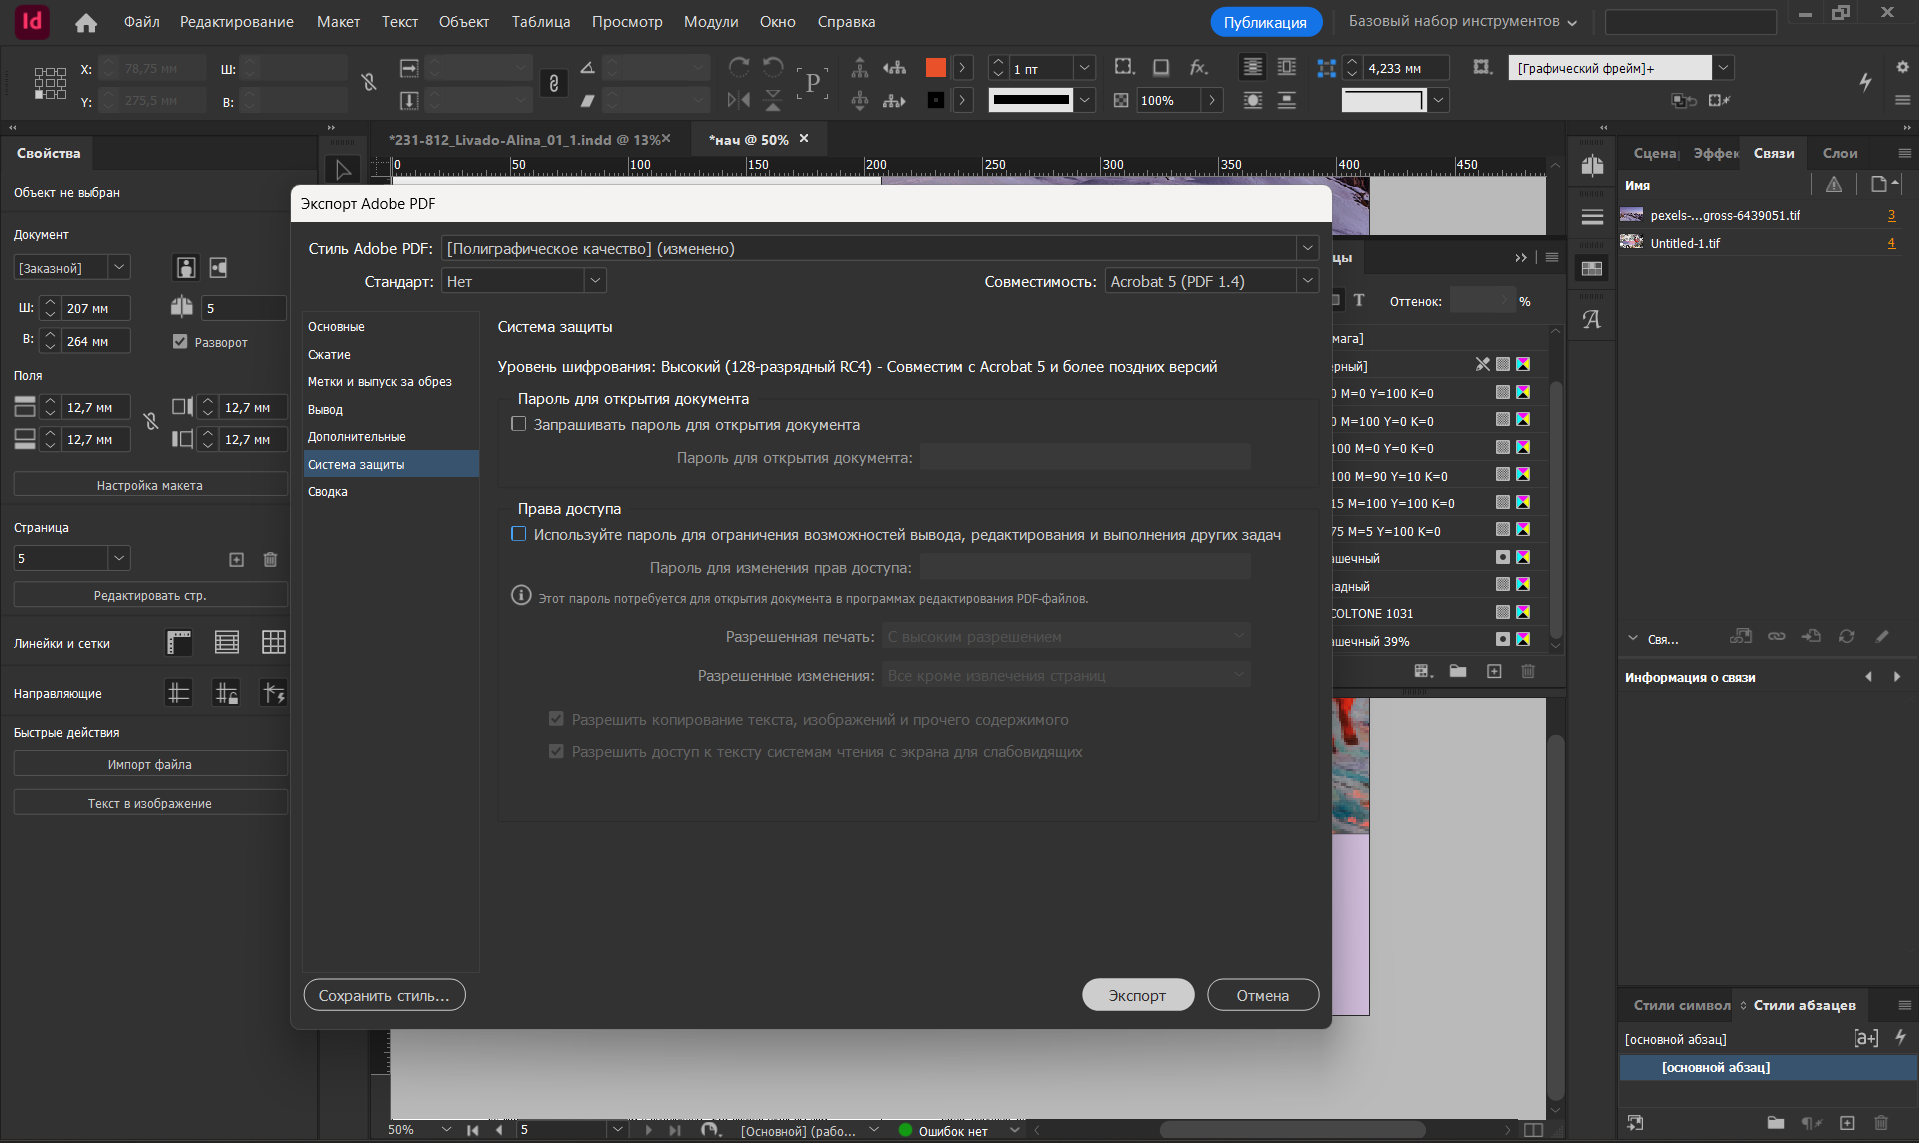
Task: Enable require password to open document
Action: tap(519, 424)
